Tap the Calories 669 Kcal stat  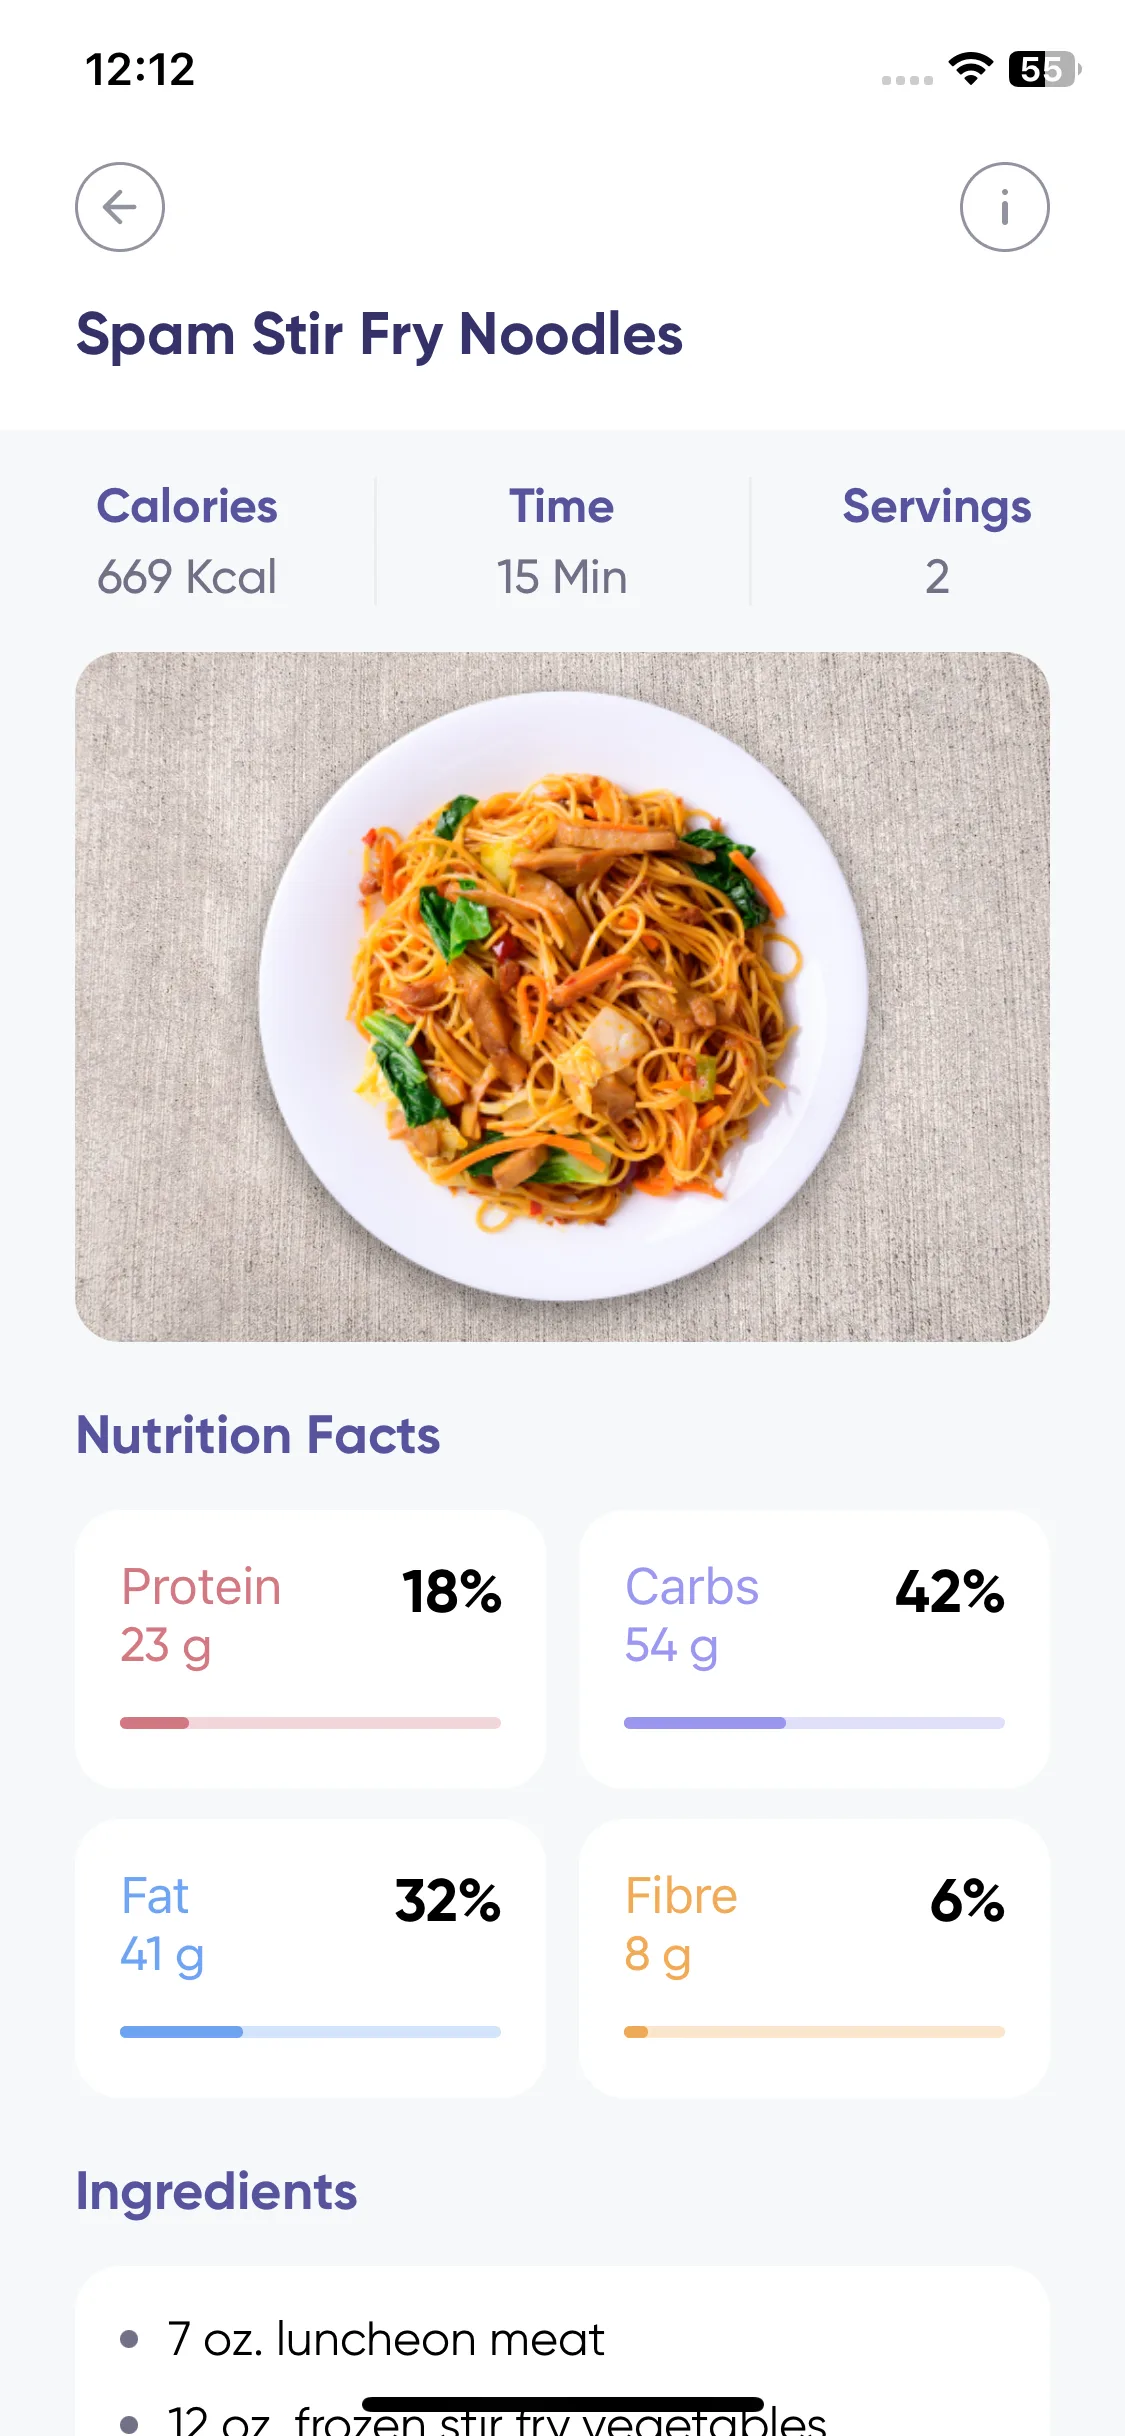click(x=187, y=541)
